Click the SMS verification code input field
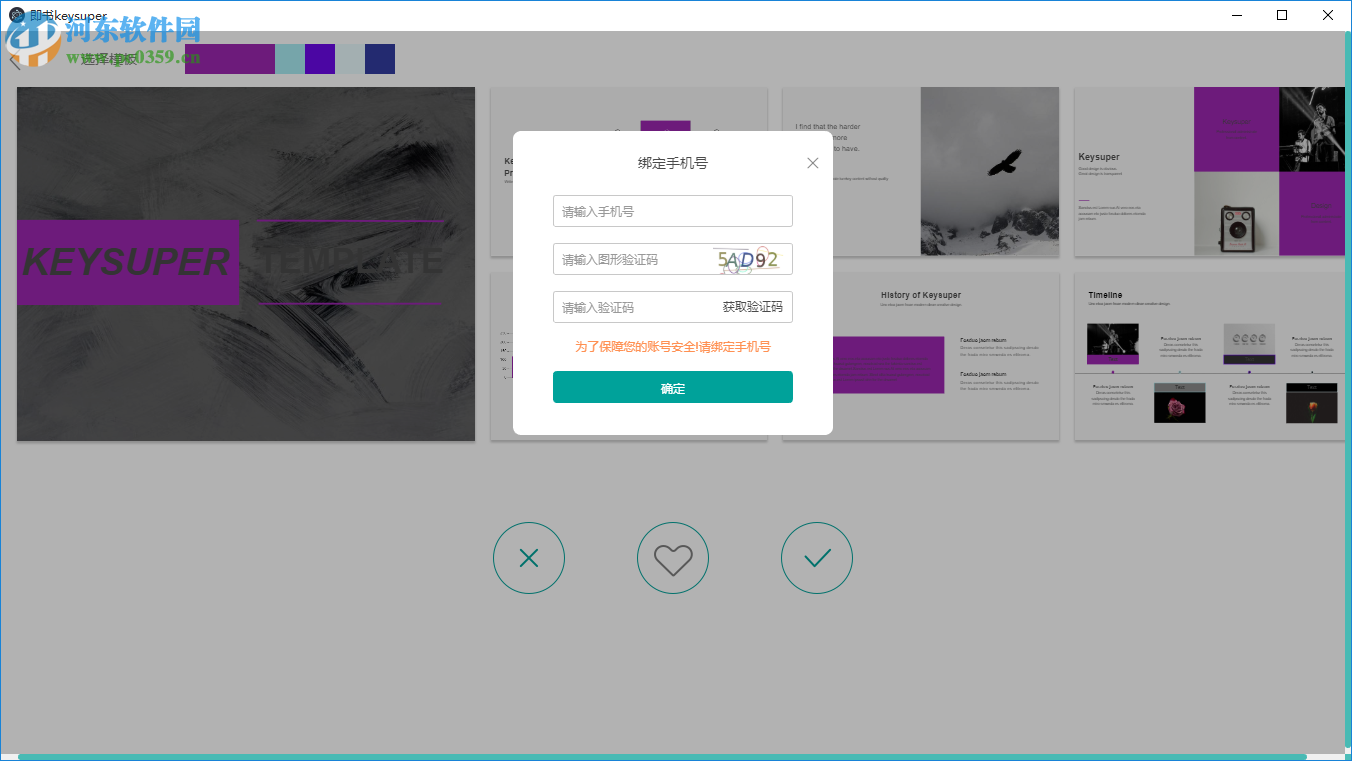The height and width of the screenshot is (761, 1352). pyautogui.click(x=620, y=307)
